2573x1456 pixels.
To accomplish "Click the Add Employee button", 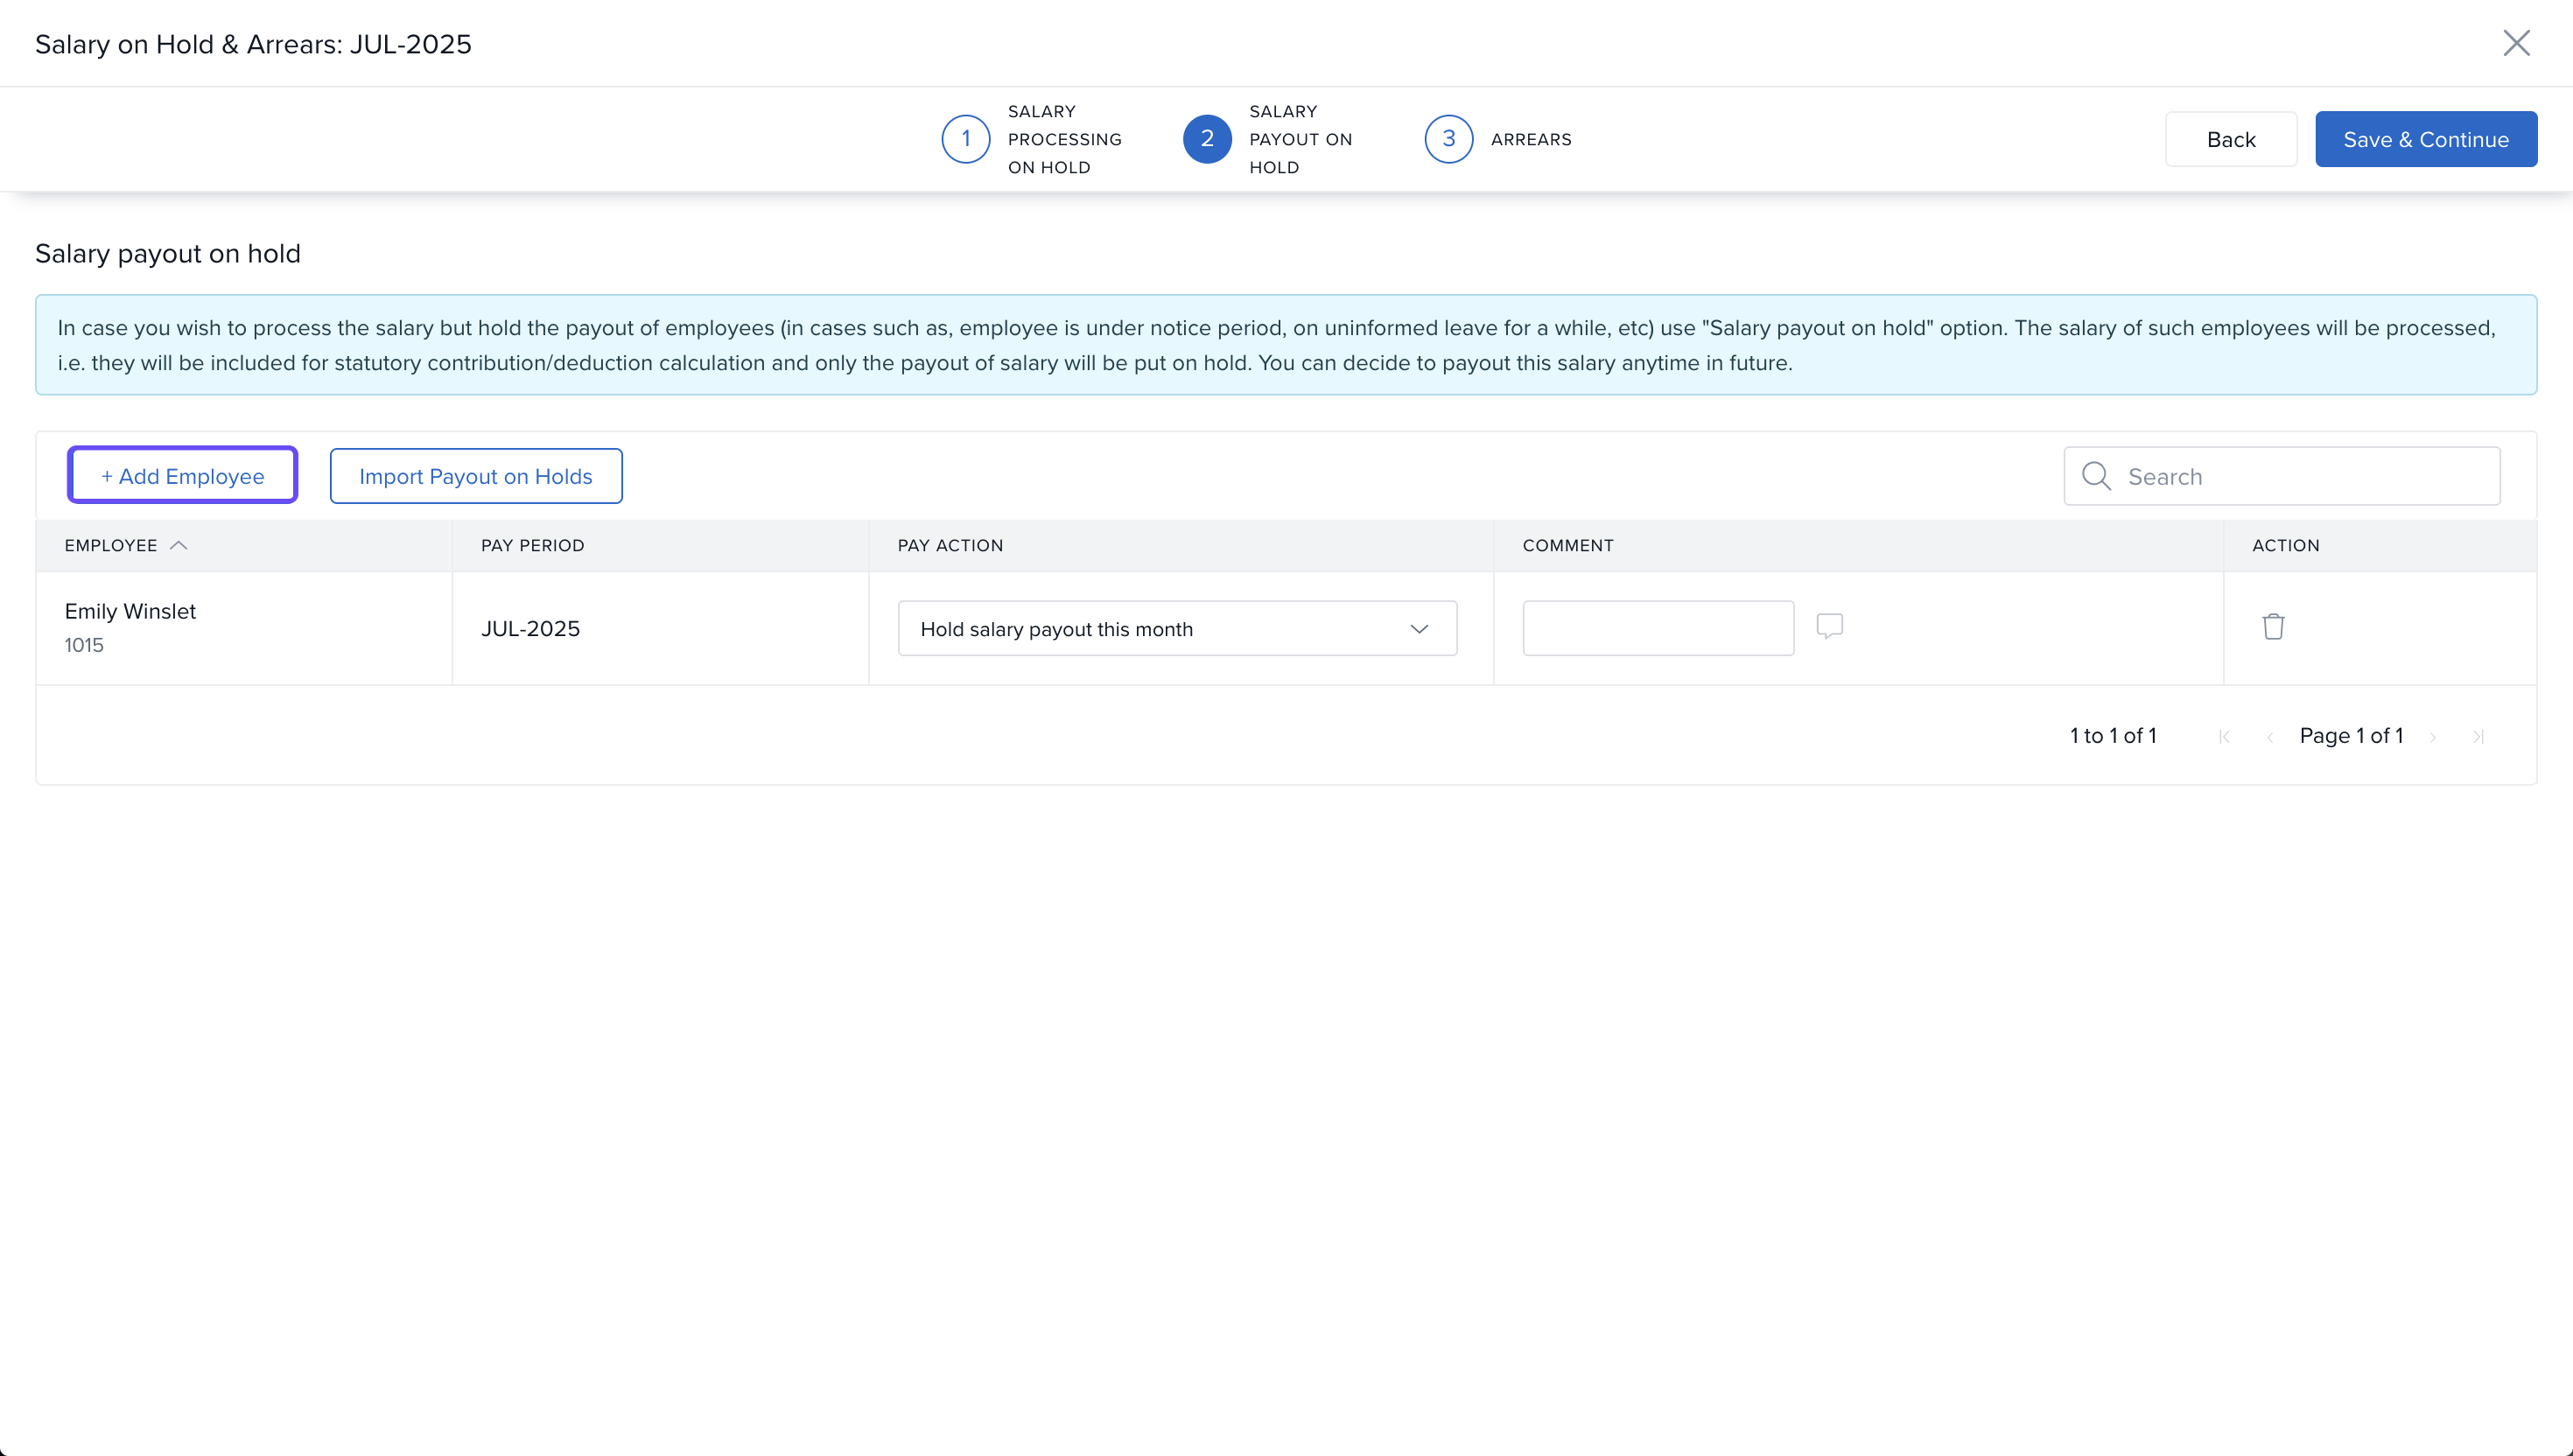I will [x=183, y=476].
